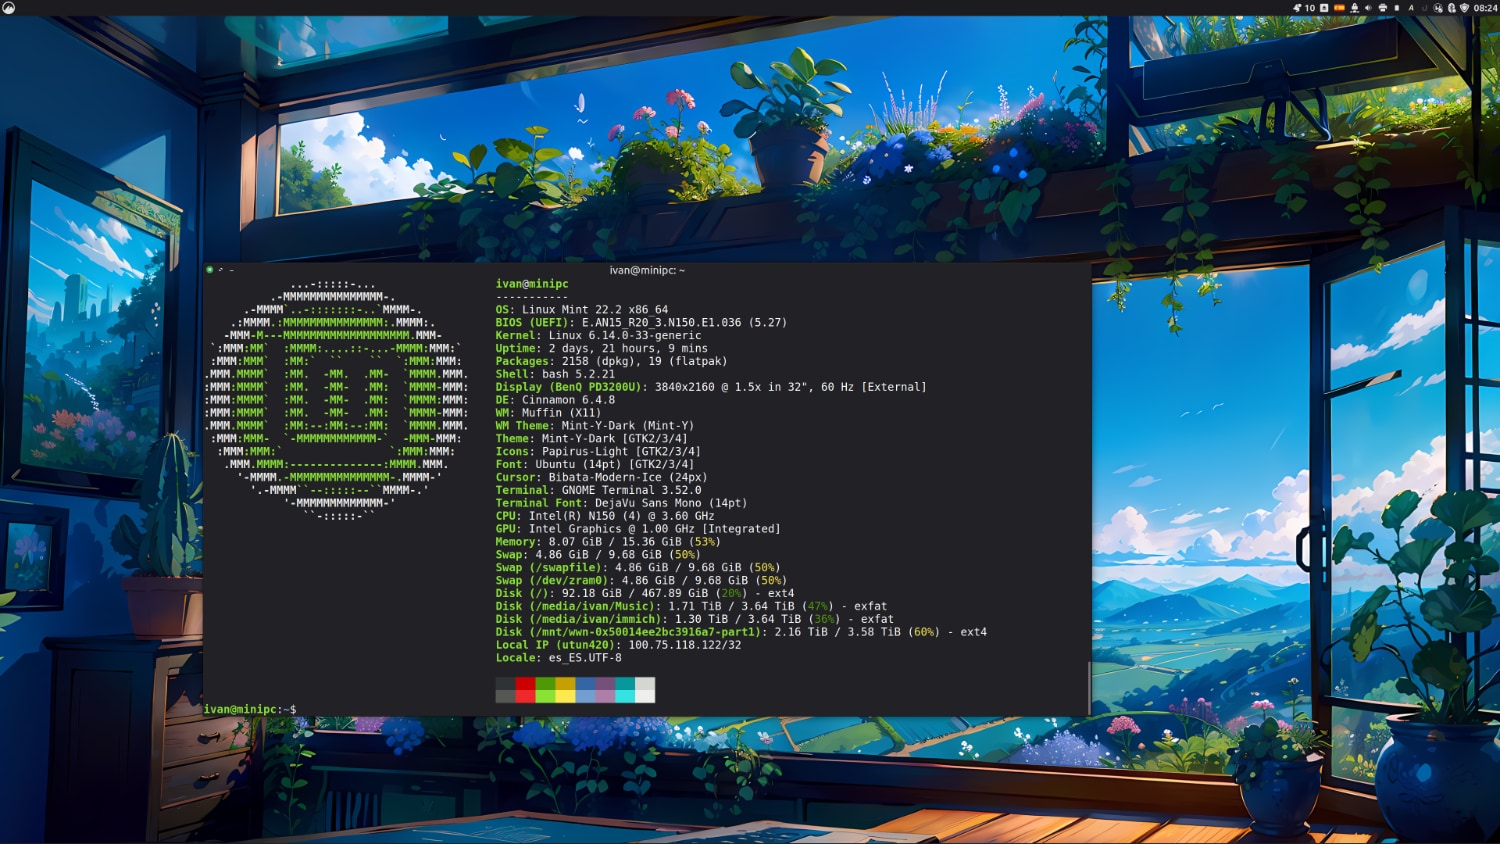This screenshot has height=844, width=1500.
Task: Click the cyan color block in palette
Action: pyautogui.click(x=625, y=690)
